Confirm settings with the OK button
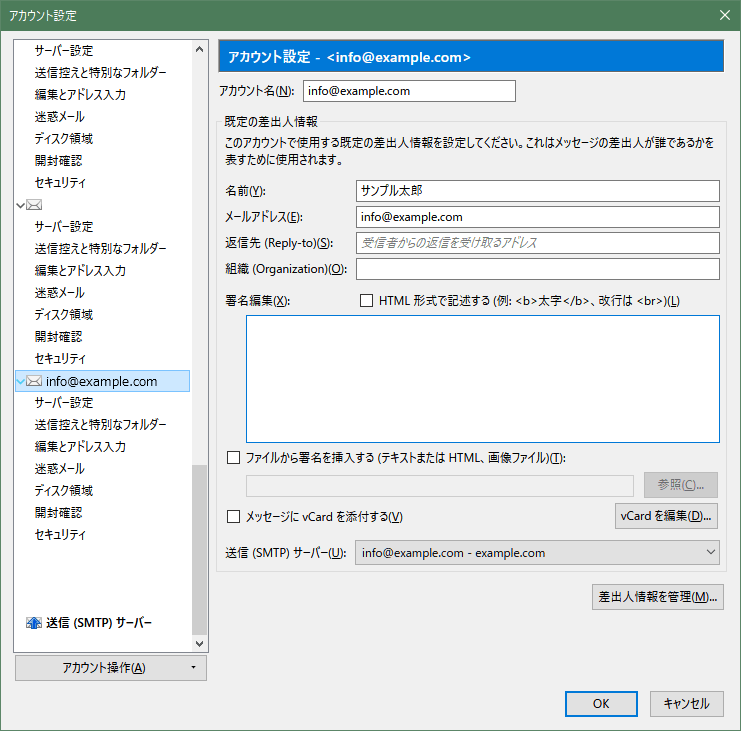 click(x=600, y=703)
